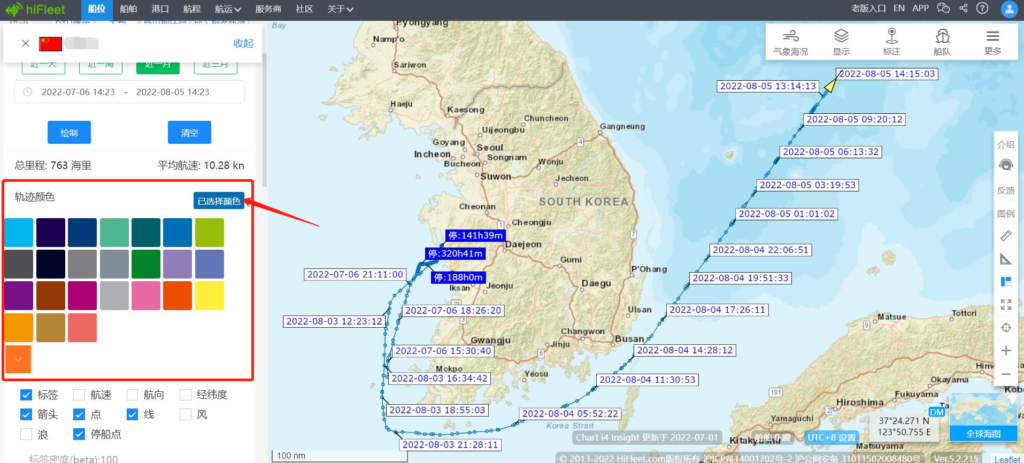Open the 船队 fleet panel

(941, 40)
